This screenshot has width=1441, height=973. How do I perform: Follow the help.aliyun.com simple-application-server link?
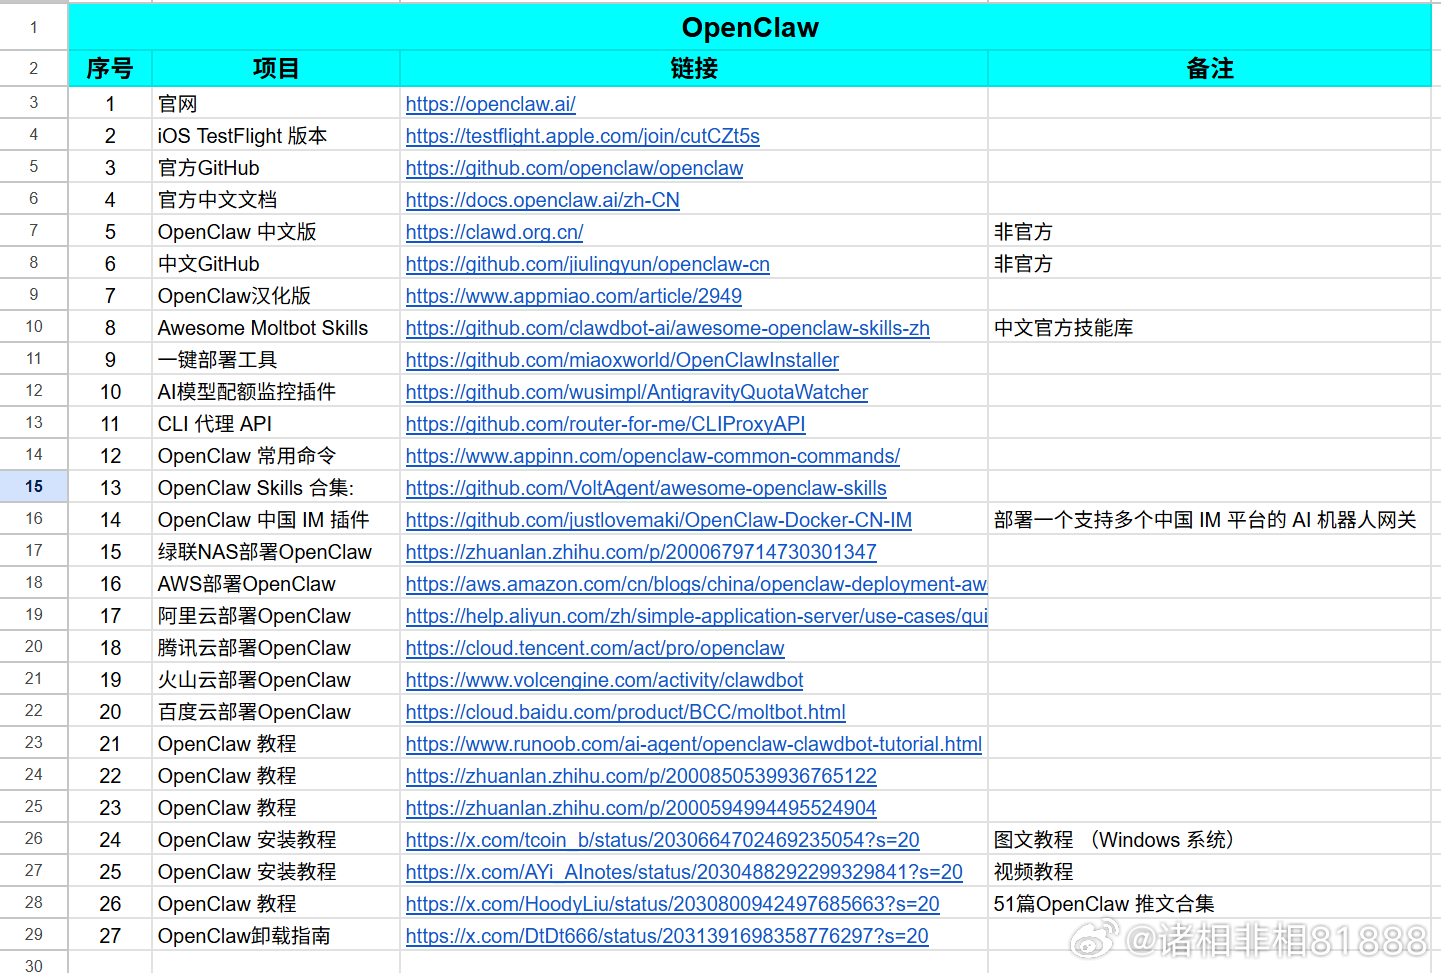click(x=697, y=616)
